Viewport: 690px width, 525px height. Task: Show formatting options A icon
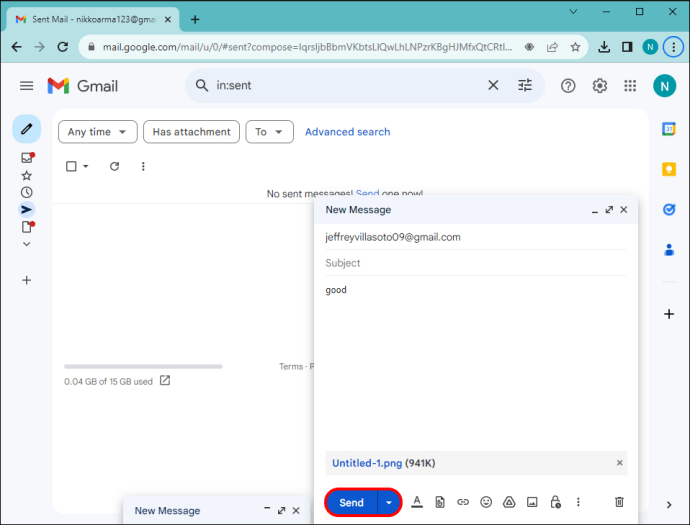pyautogui.click(x=417, y=502)
